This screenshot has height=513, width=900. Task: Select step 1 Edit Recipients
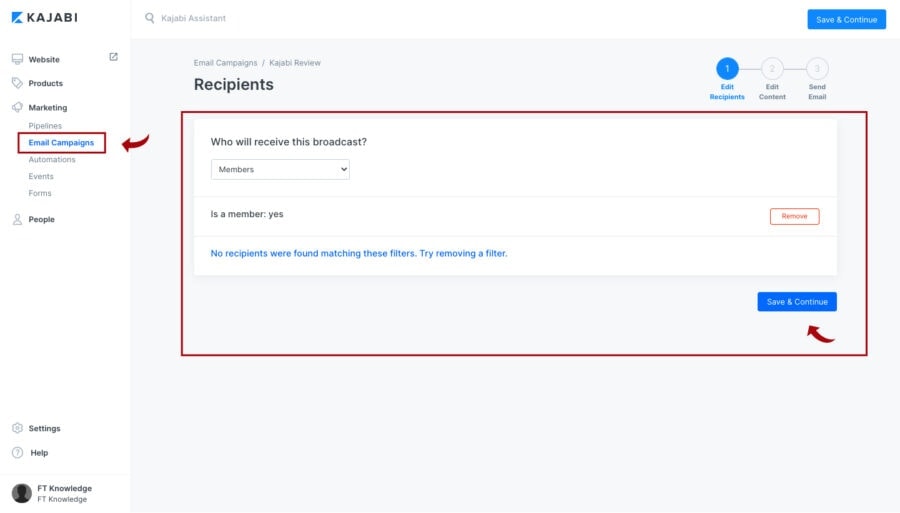727,79
